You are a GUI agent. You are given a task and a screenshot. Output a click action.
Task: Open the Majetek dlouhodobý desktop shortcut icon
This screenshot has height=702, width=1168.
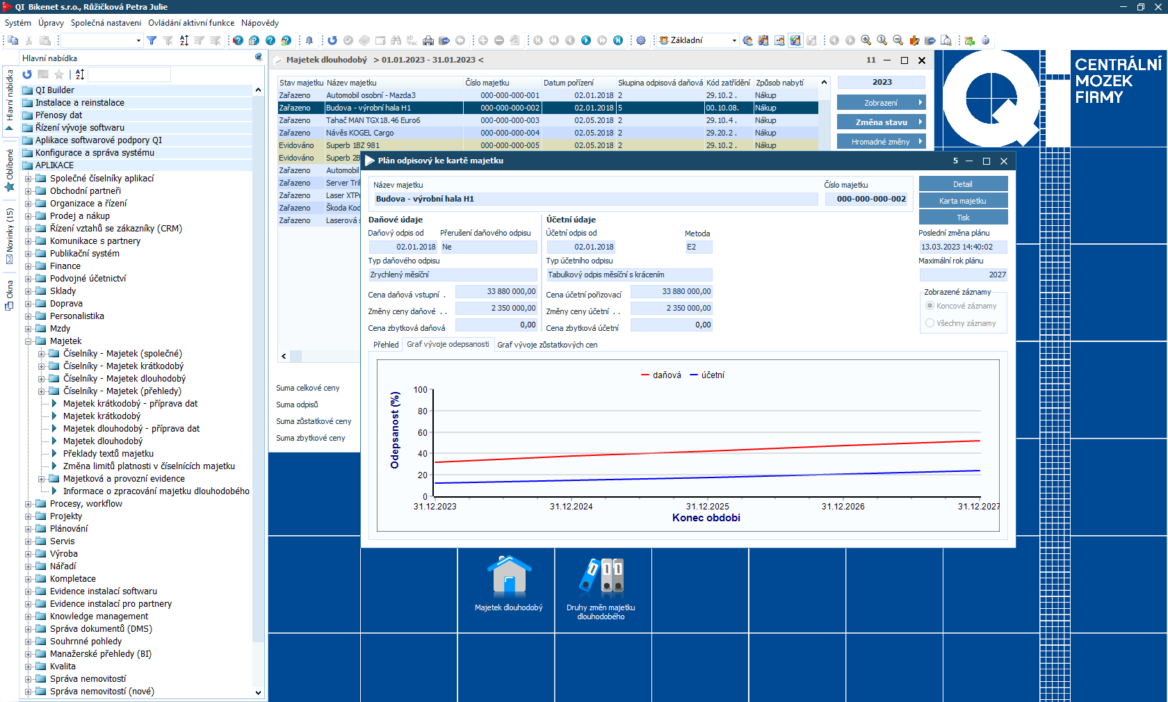pyautogui.click(x=508, y=578)
